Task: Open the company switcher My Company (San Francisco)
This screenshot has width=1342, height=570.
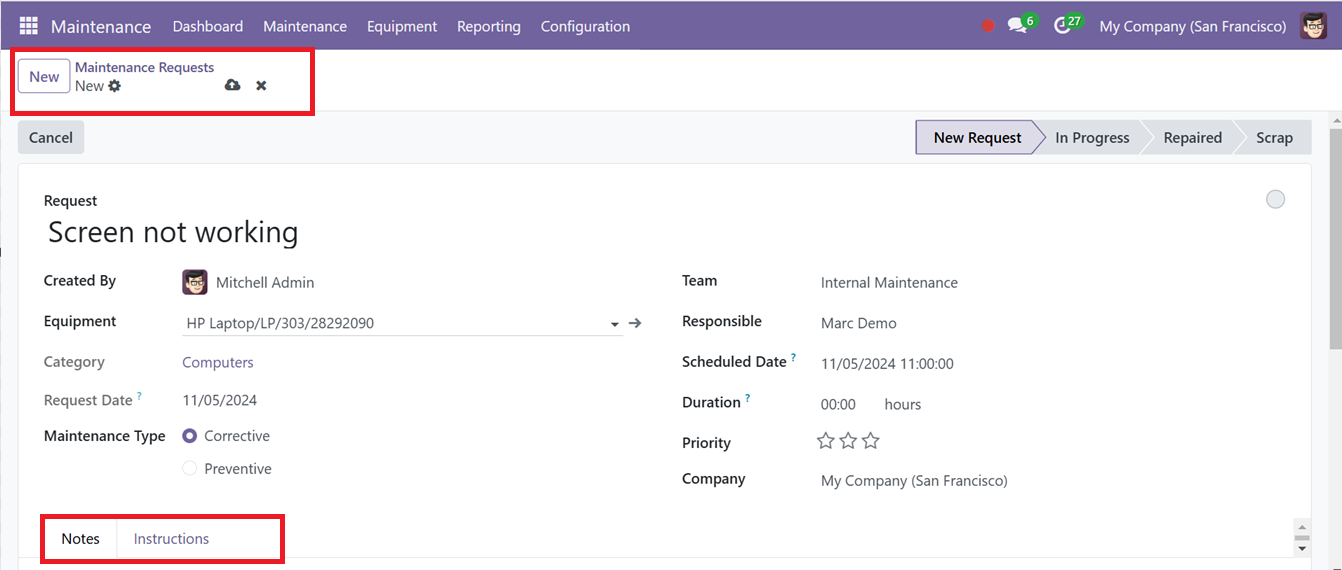Action: 1193,26
